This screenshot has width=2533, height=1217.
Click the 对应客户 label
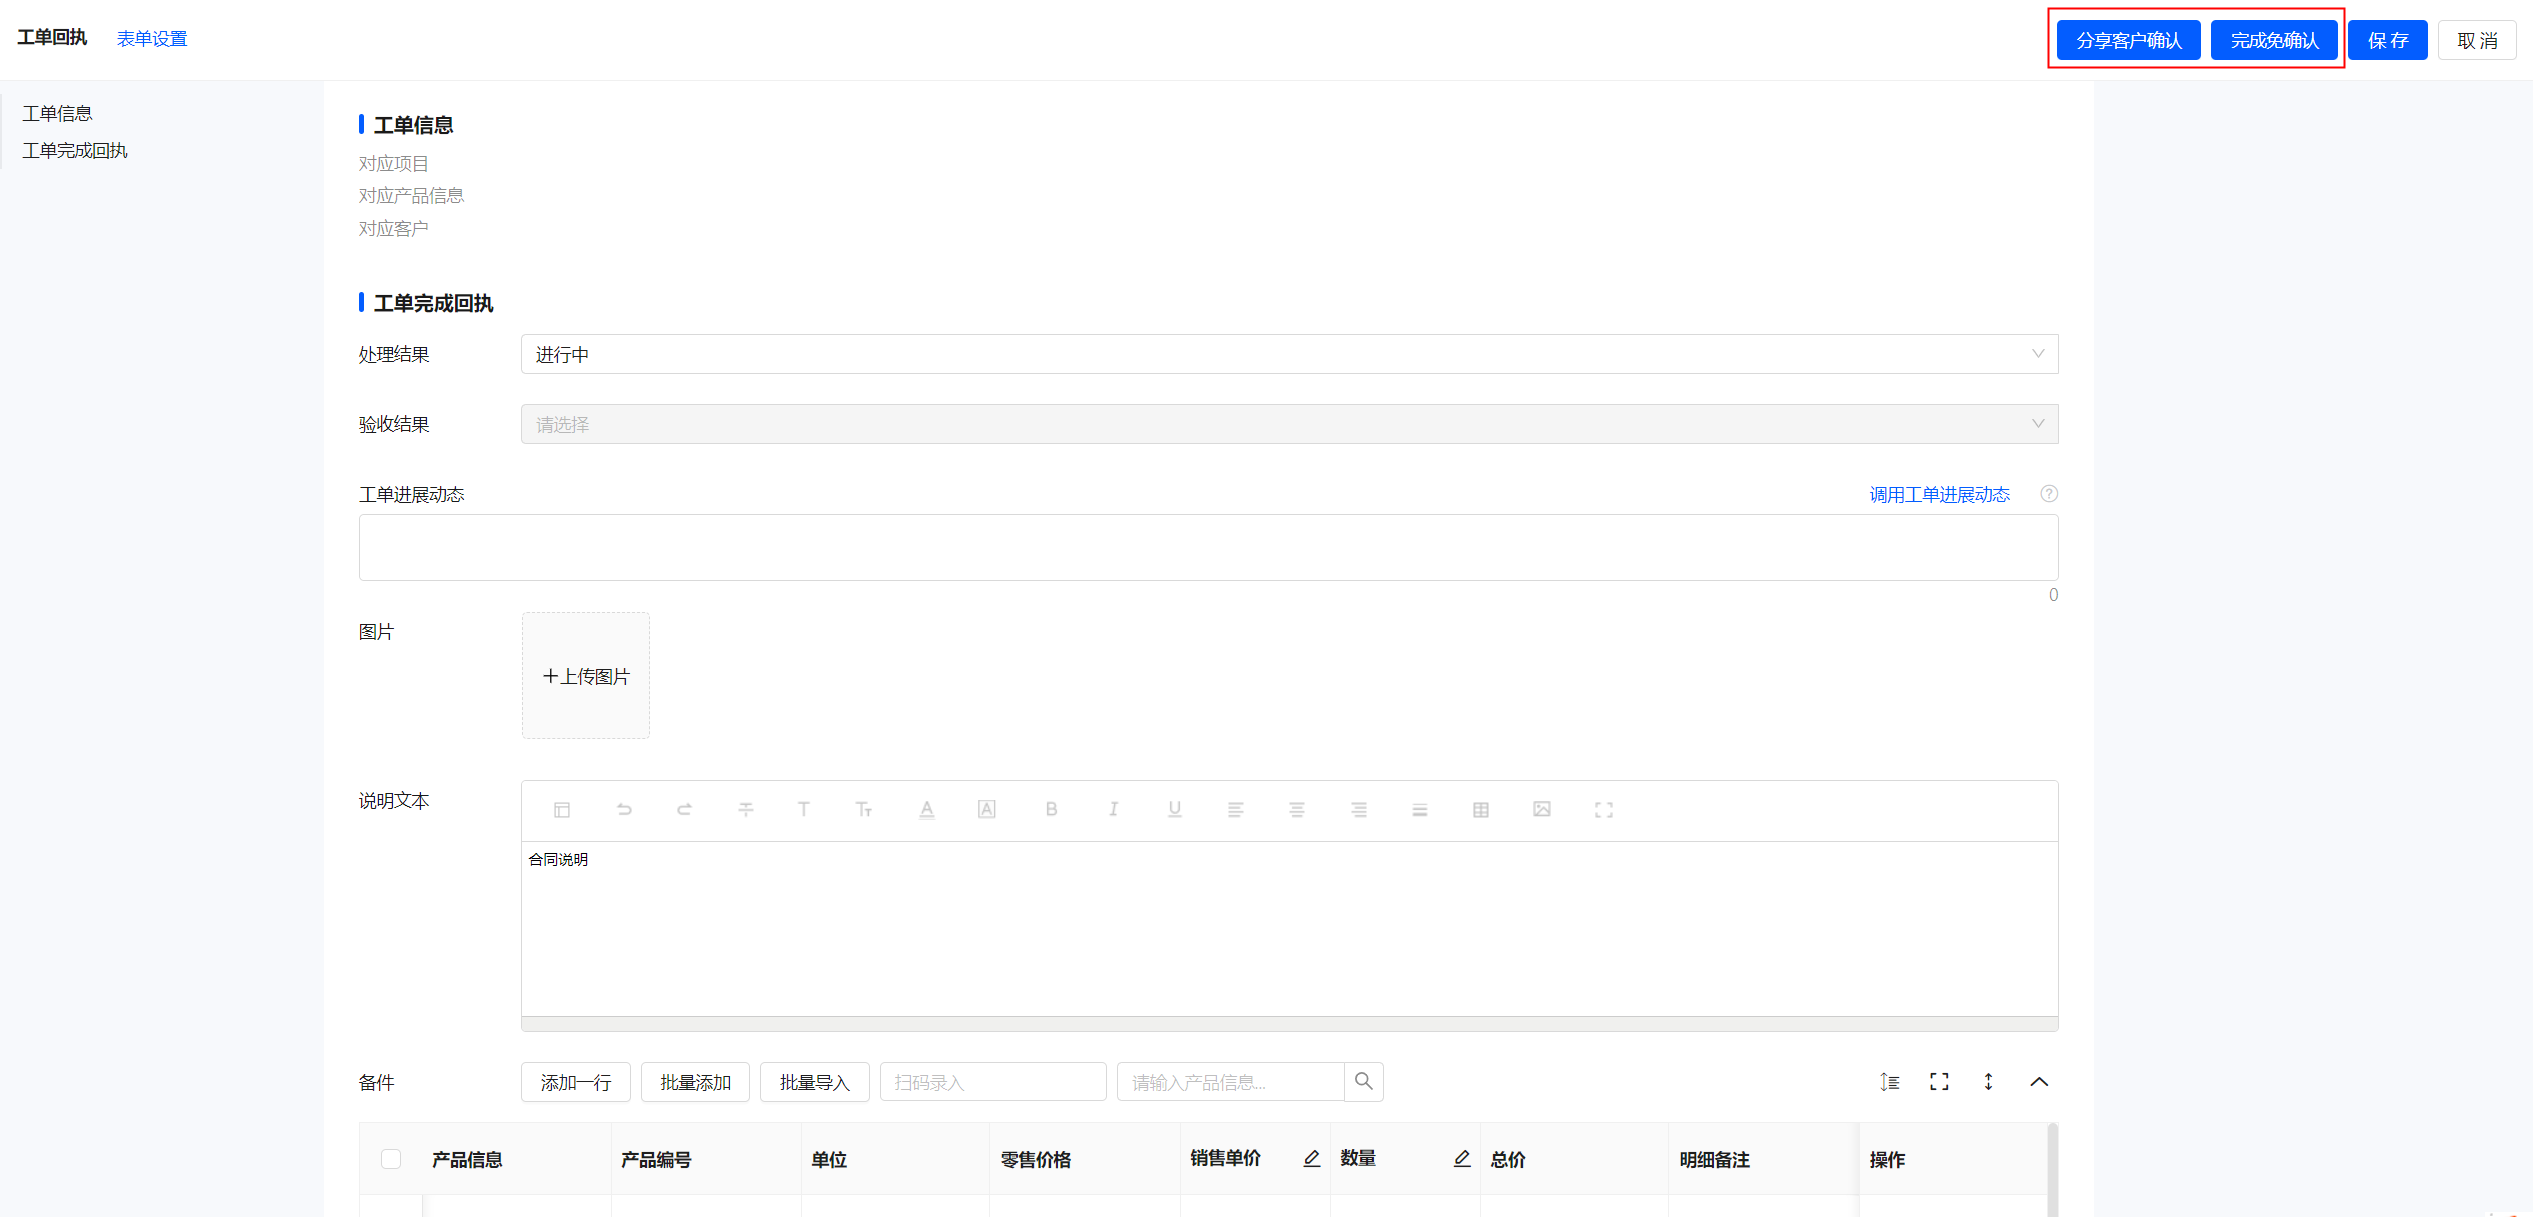tap(394, 228)
